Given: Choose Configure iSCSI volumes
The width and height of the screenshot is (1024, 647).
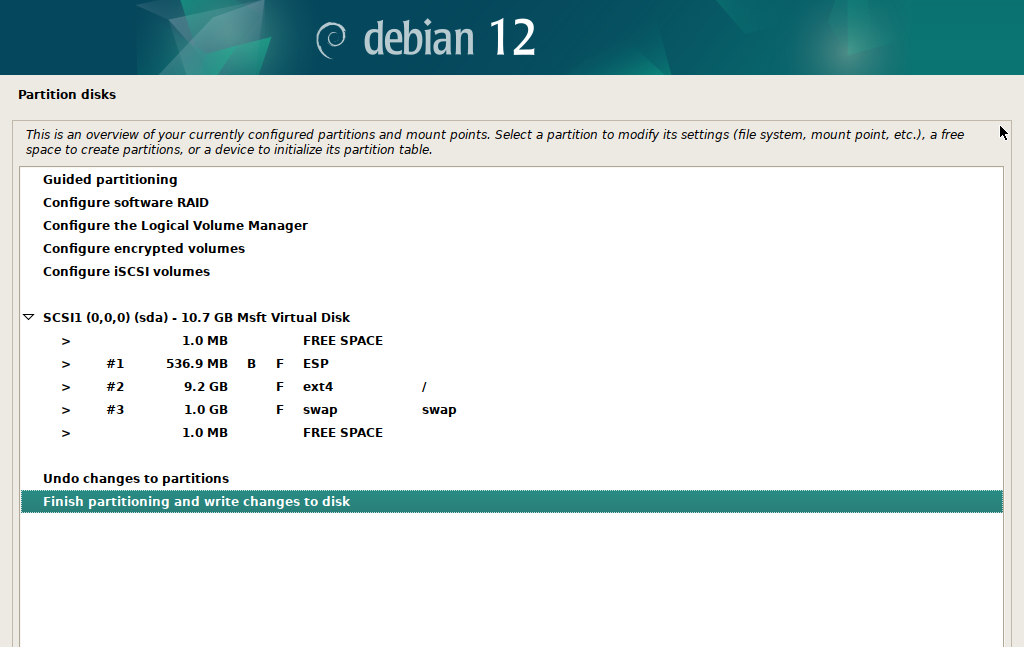Looking at the screenshot, I should 511,272.
